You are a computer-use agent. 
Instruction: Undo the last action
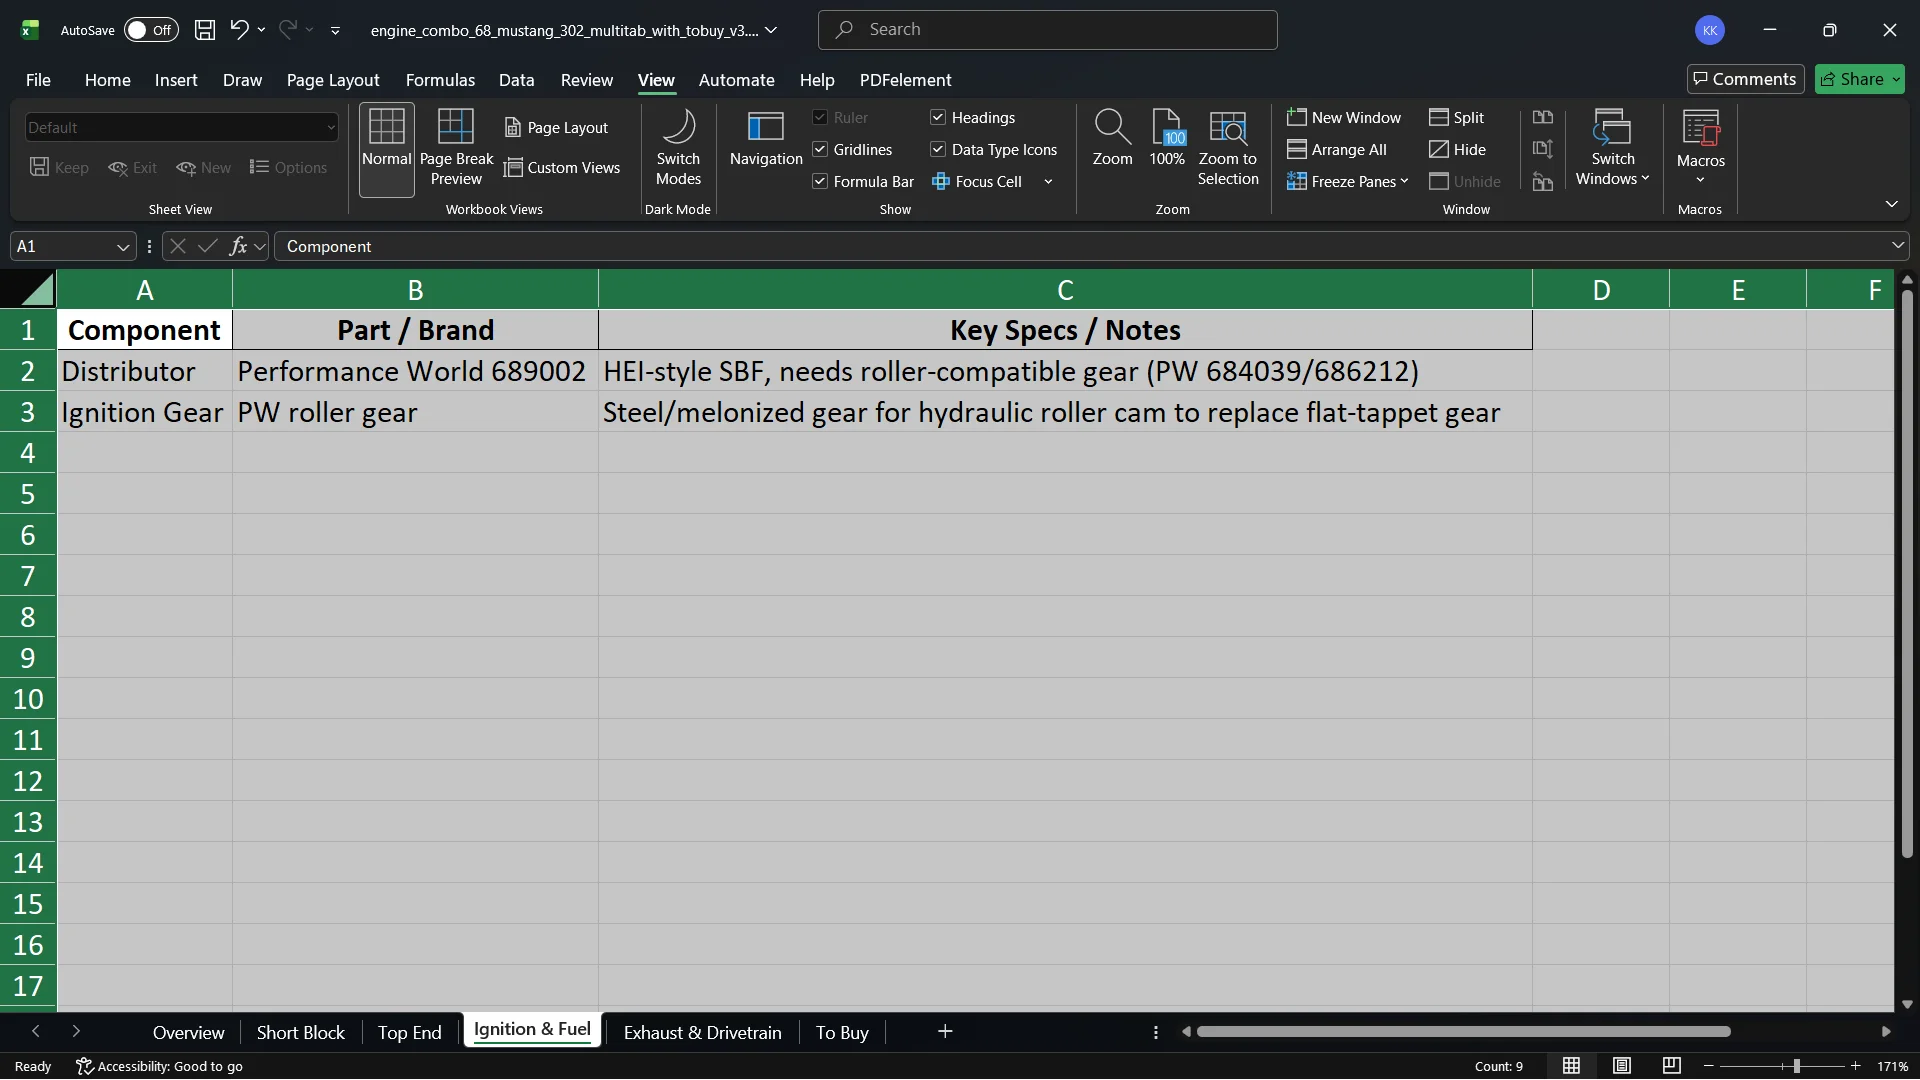pos(239,30)
